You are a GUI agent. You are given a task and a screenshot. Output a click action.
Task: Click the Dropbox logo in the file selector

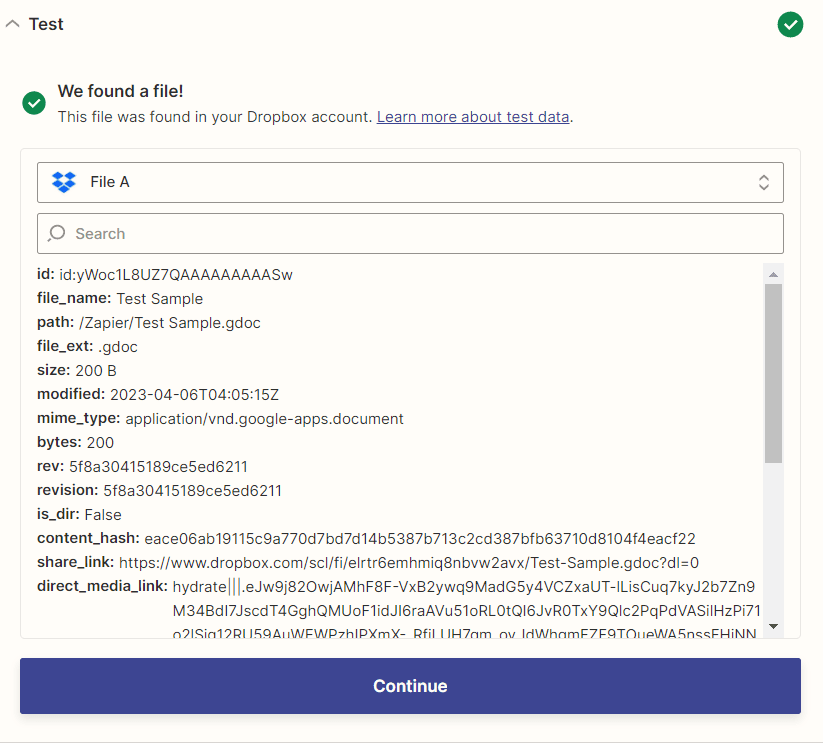(x=62, y=182)
